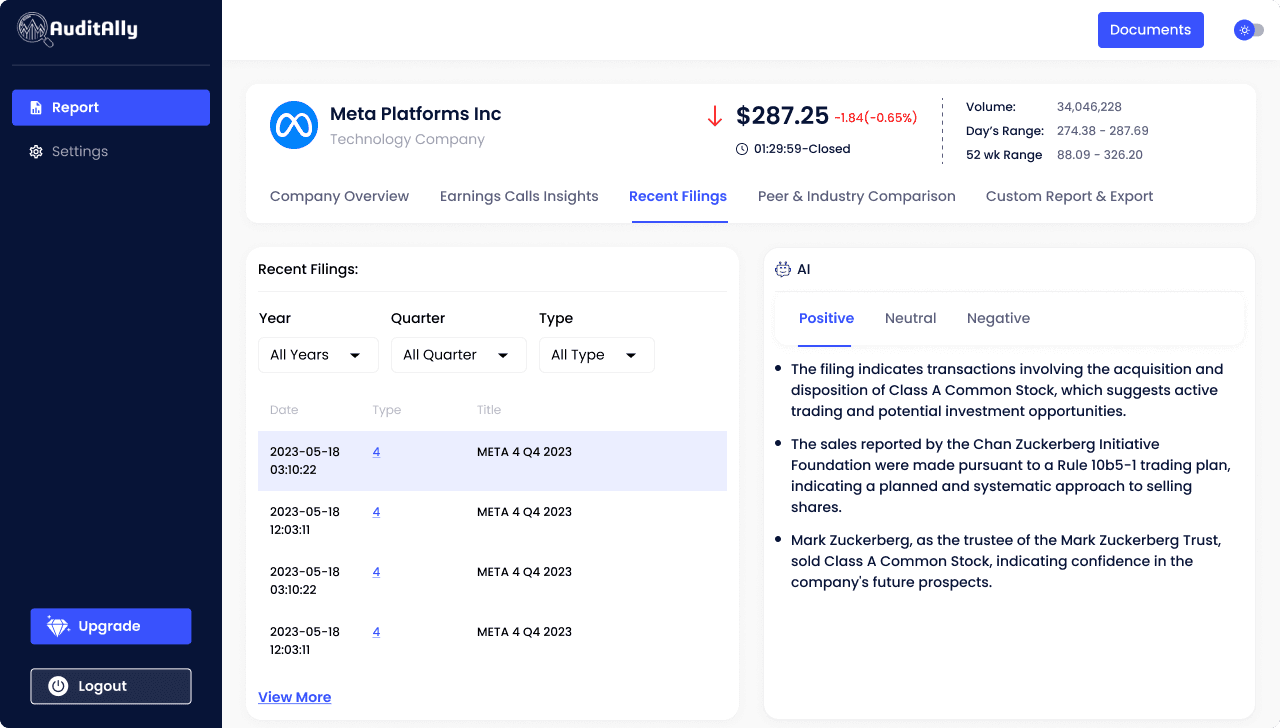Click the AI robot icon in panel header
Image resolution: width=1280 pixels, height=728 pixels.
point(783,269)
